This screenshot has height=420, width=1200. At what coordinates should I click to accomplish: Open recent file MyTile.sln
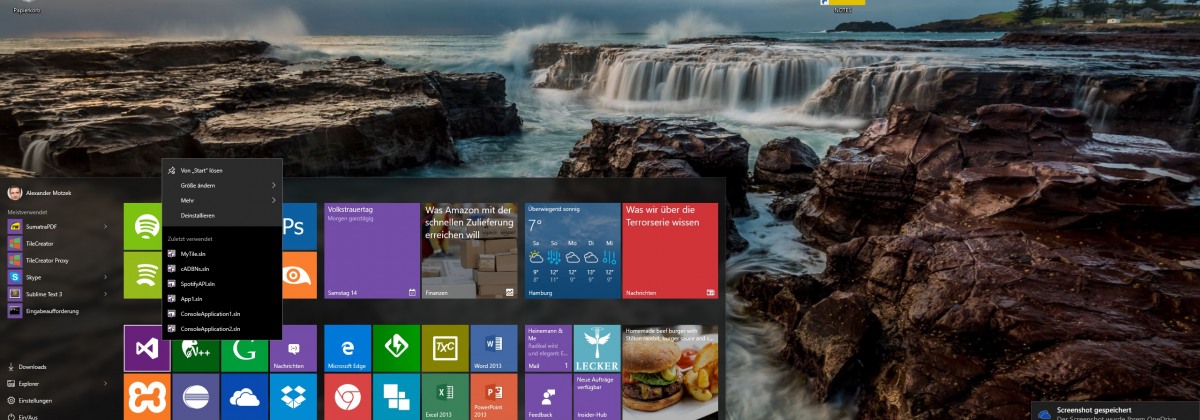coord(222,254)
